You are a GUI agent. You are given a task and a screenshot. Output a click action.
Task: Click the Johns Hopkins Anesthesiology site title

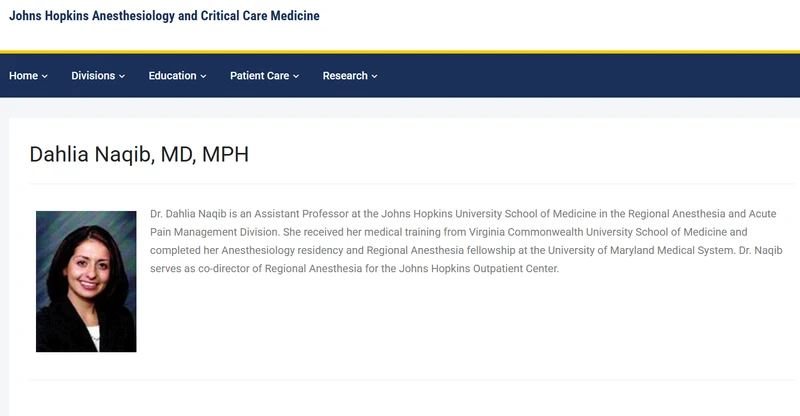click(164, 17)
